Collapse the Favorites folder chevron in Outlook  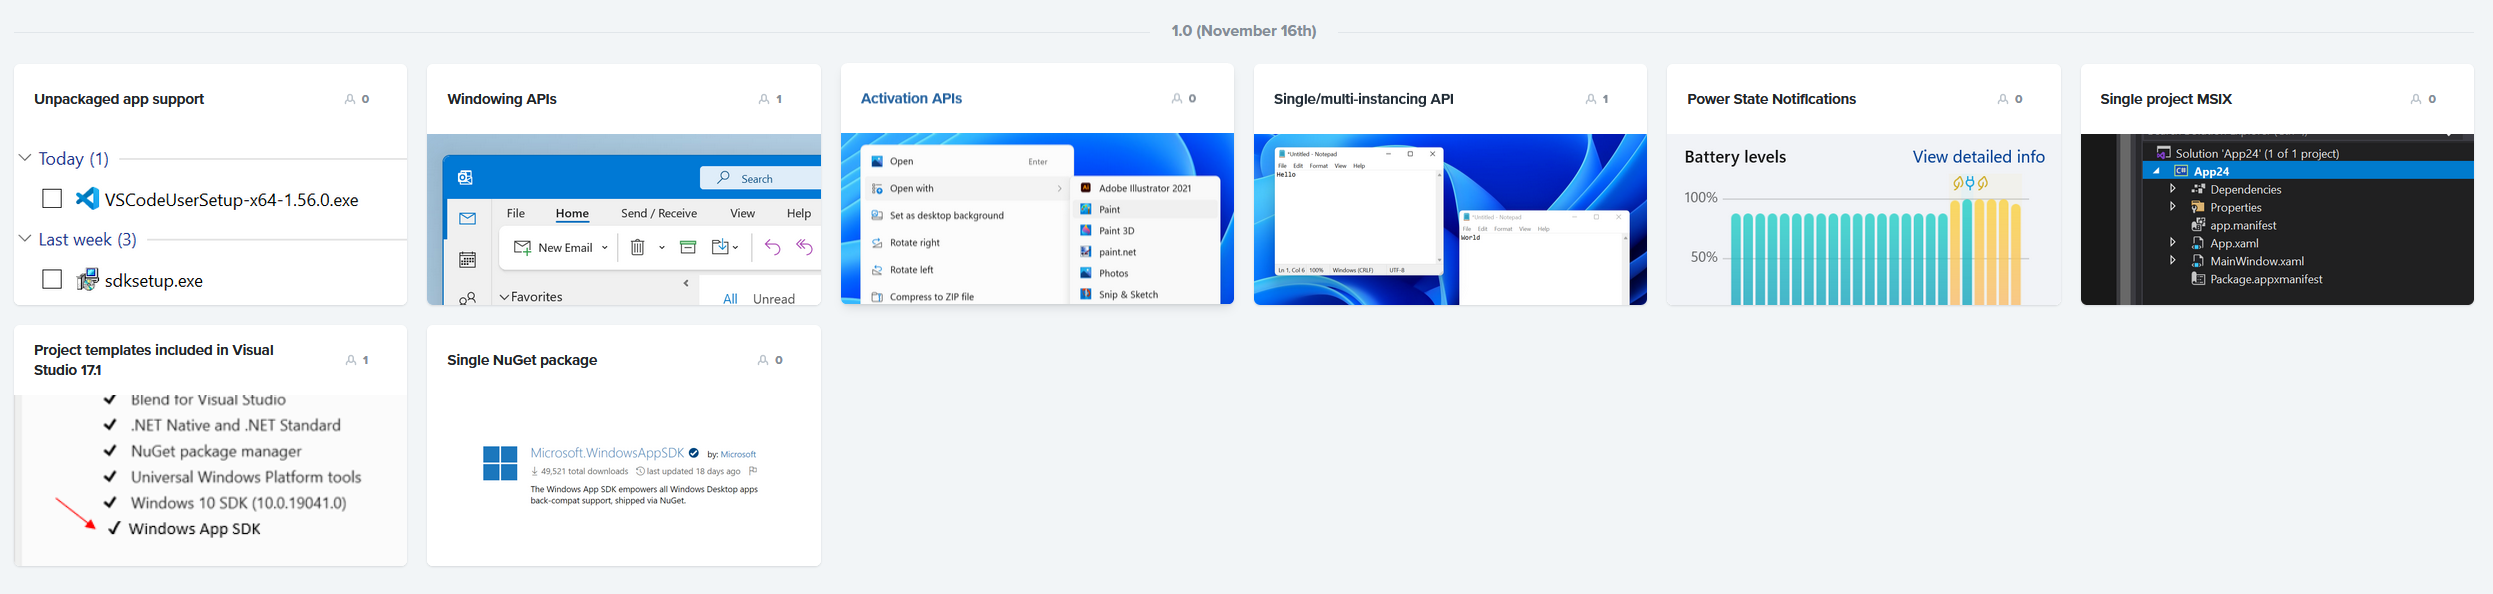point(504,297)
